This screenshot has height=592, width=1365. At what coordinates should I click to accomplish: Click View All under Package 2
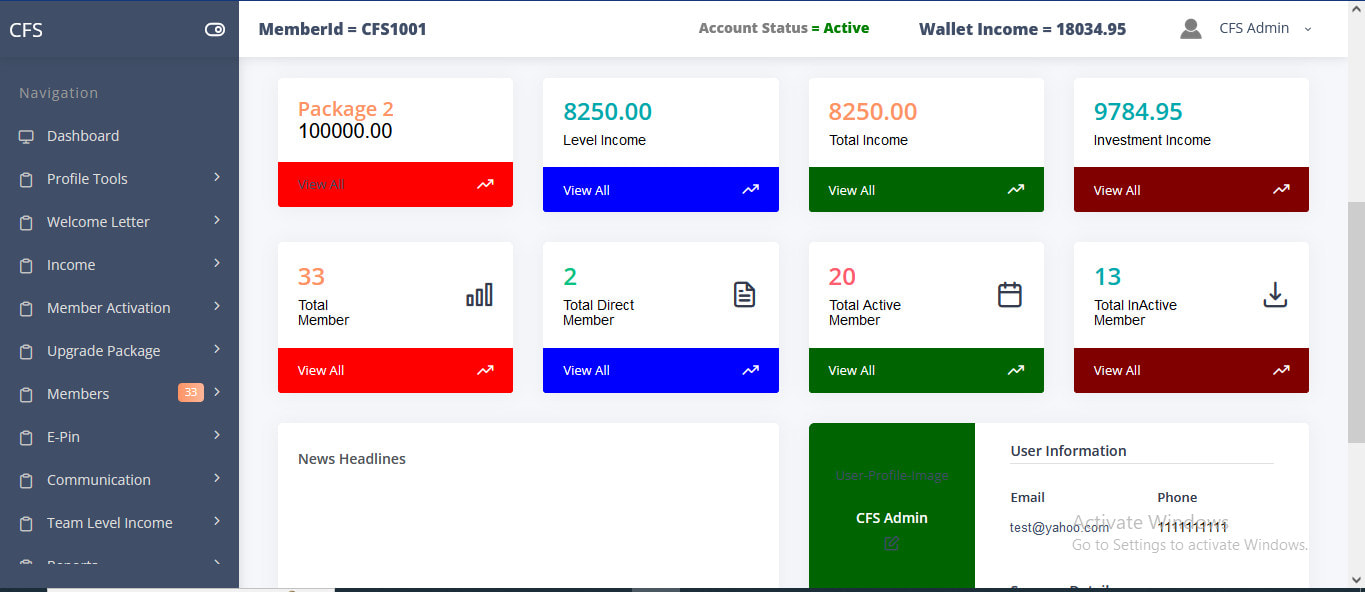click(321, 185)
